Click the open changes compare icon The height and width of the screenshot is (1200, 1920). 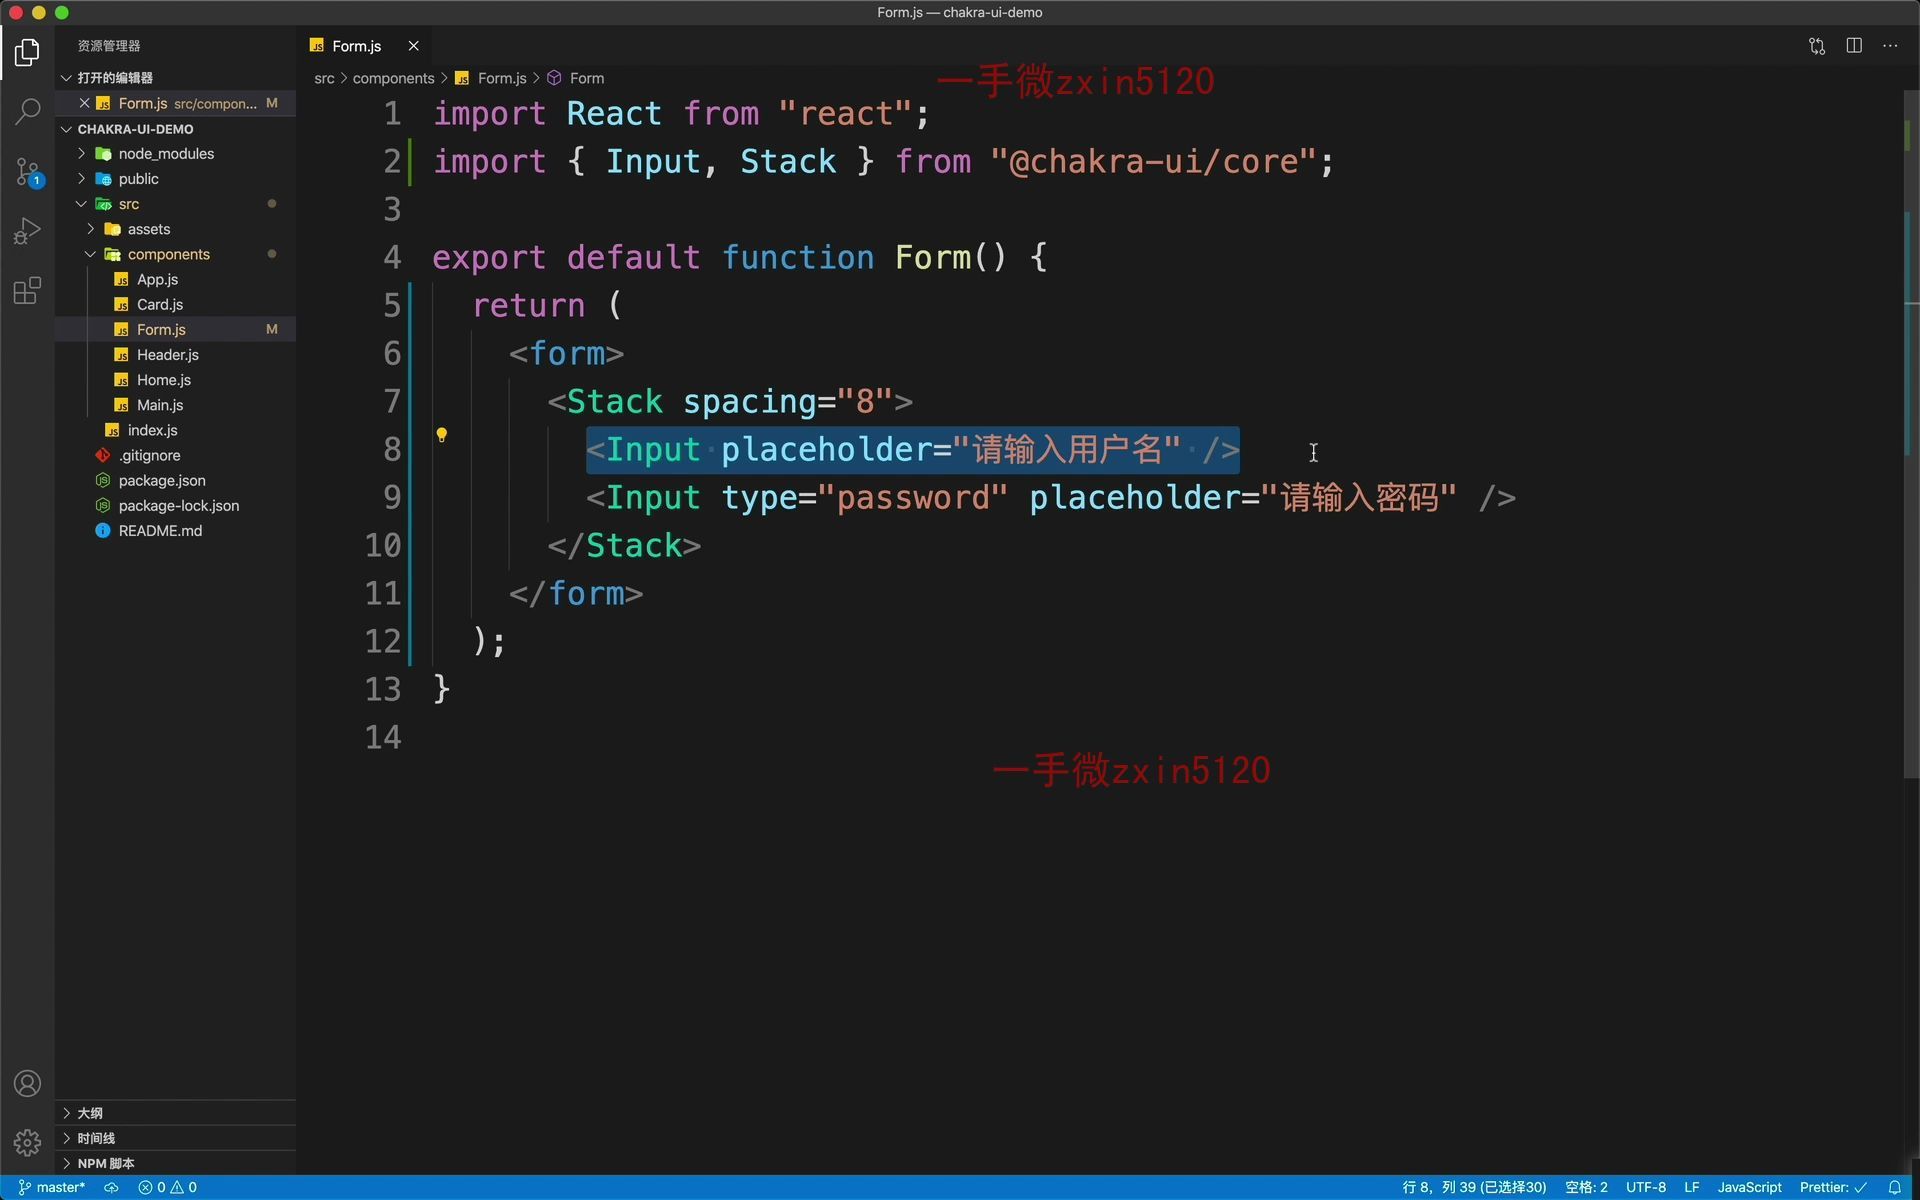pos(1817,46)
